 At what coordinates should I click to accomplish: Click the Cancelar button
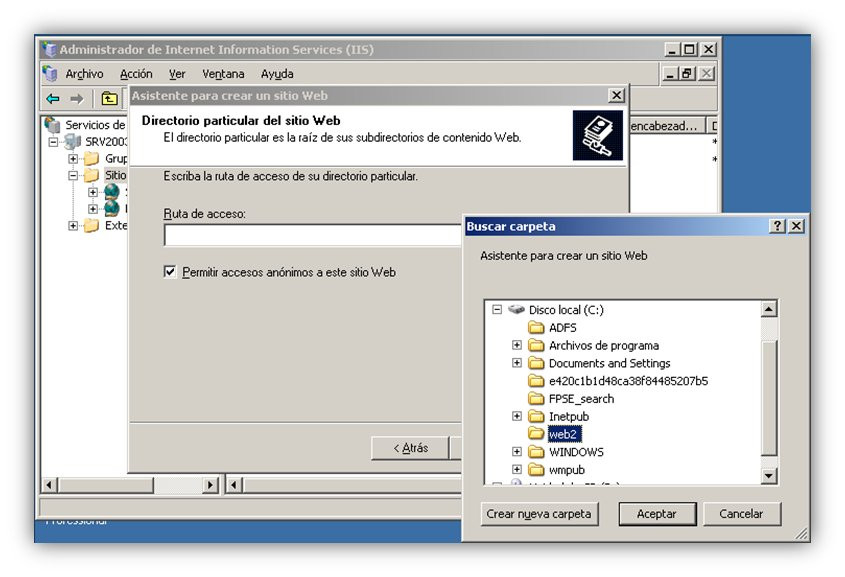[742, 514]
